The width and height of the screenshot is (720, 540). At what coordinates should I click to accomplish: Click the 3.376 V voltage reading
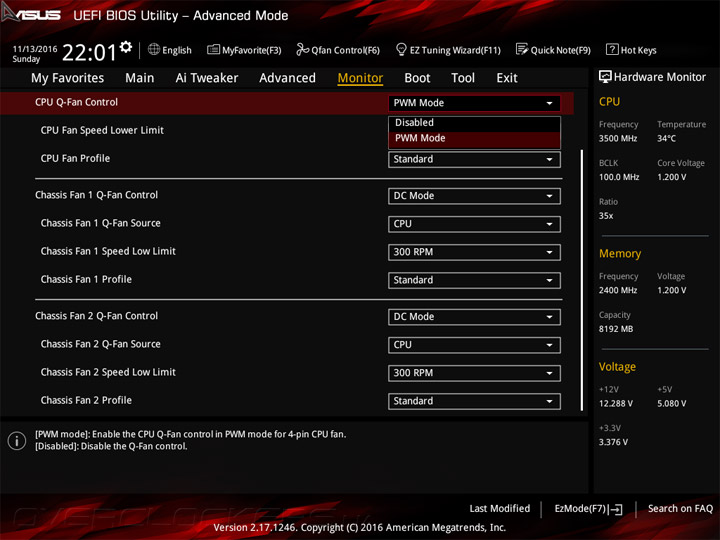[613, 442]
